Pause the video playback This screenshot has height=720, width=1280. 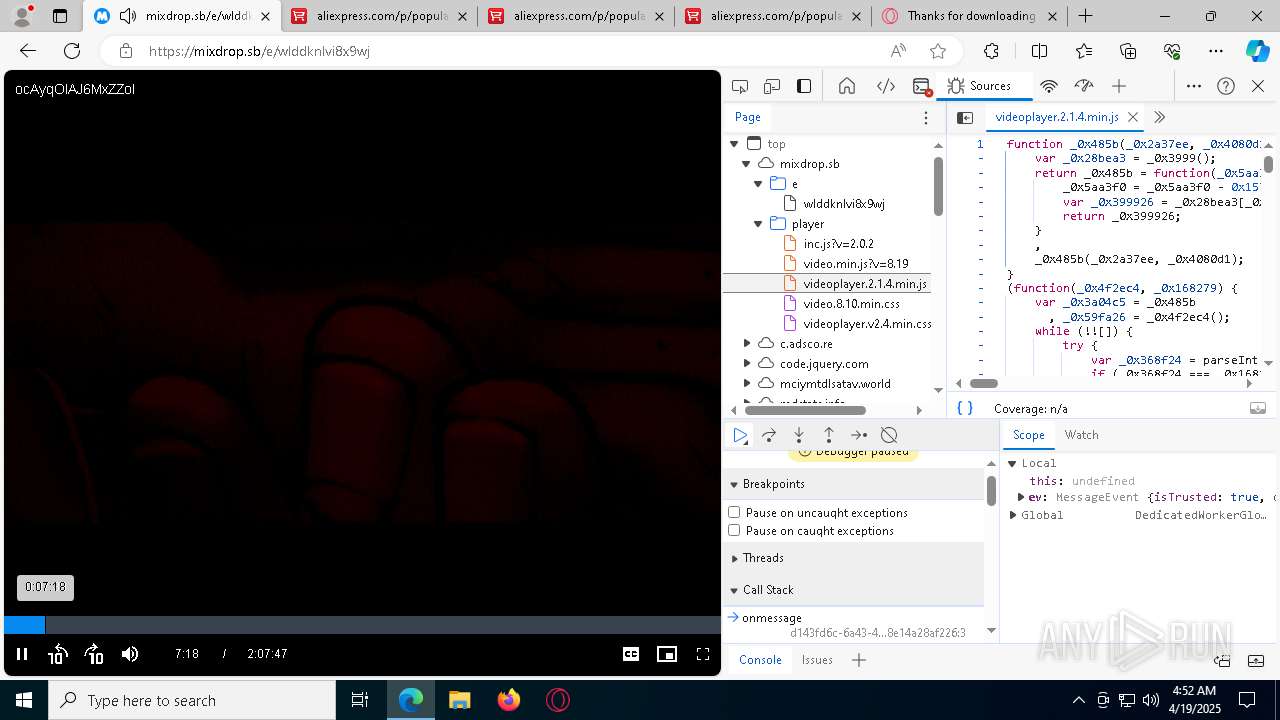[21, 654]
